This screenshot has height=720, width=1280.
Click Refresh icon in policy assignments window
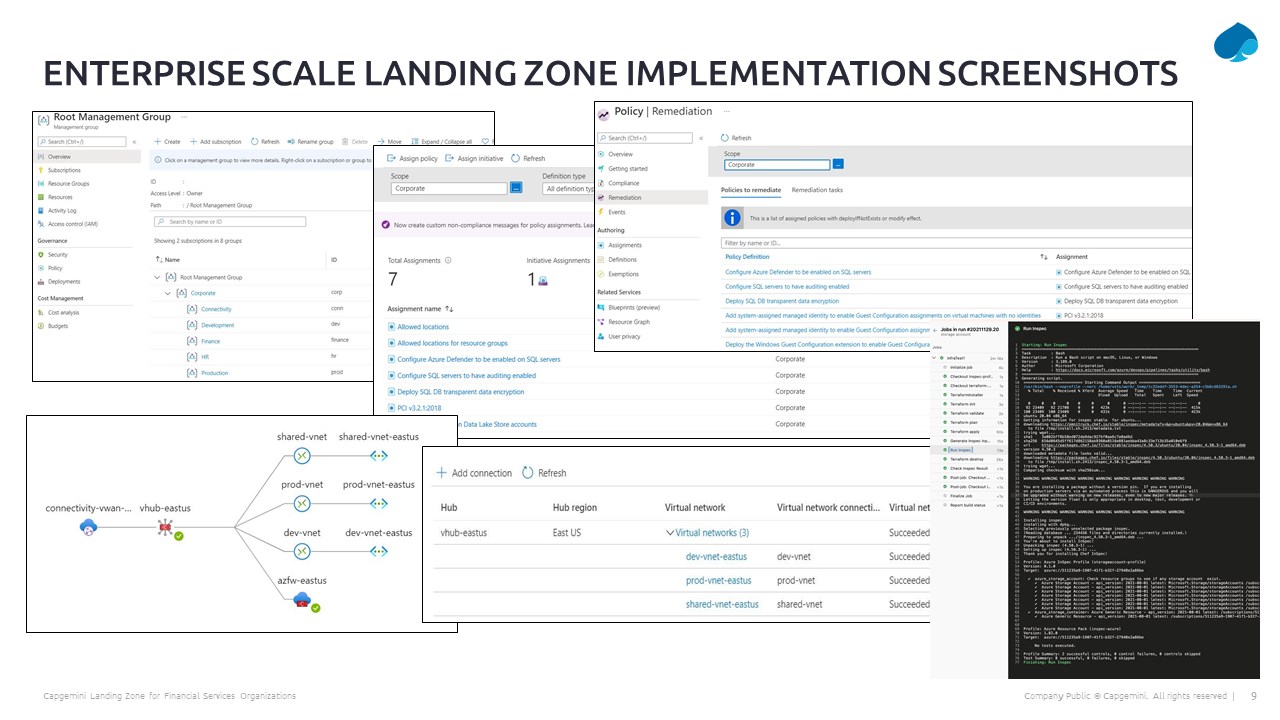coord(515,158)
